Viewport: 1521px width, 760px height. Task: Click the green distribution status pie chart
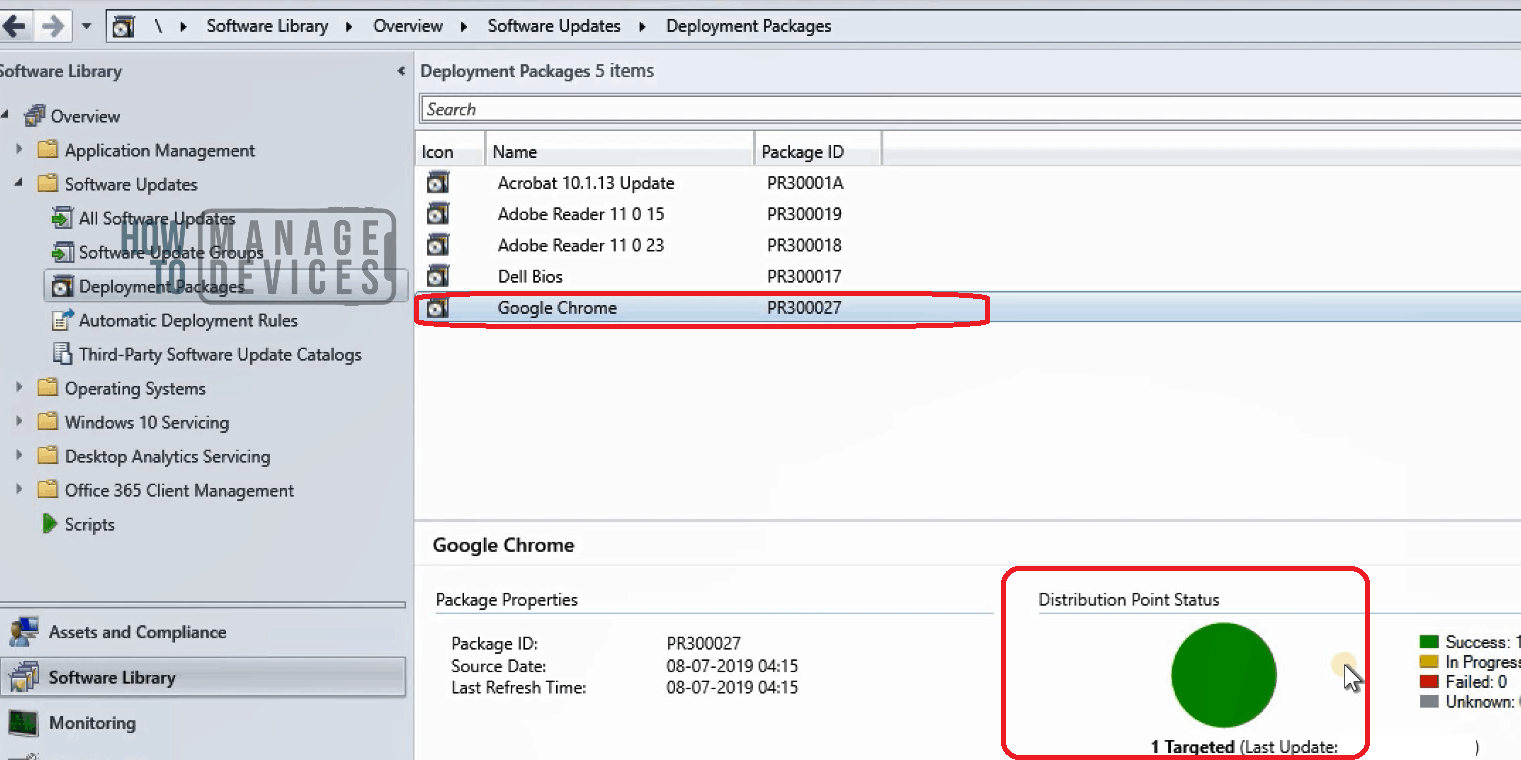(x=1224, y=675)
